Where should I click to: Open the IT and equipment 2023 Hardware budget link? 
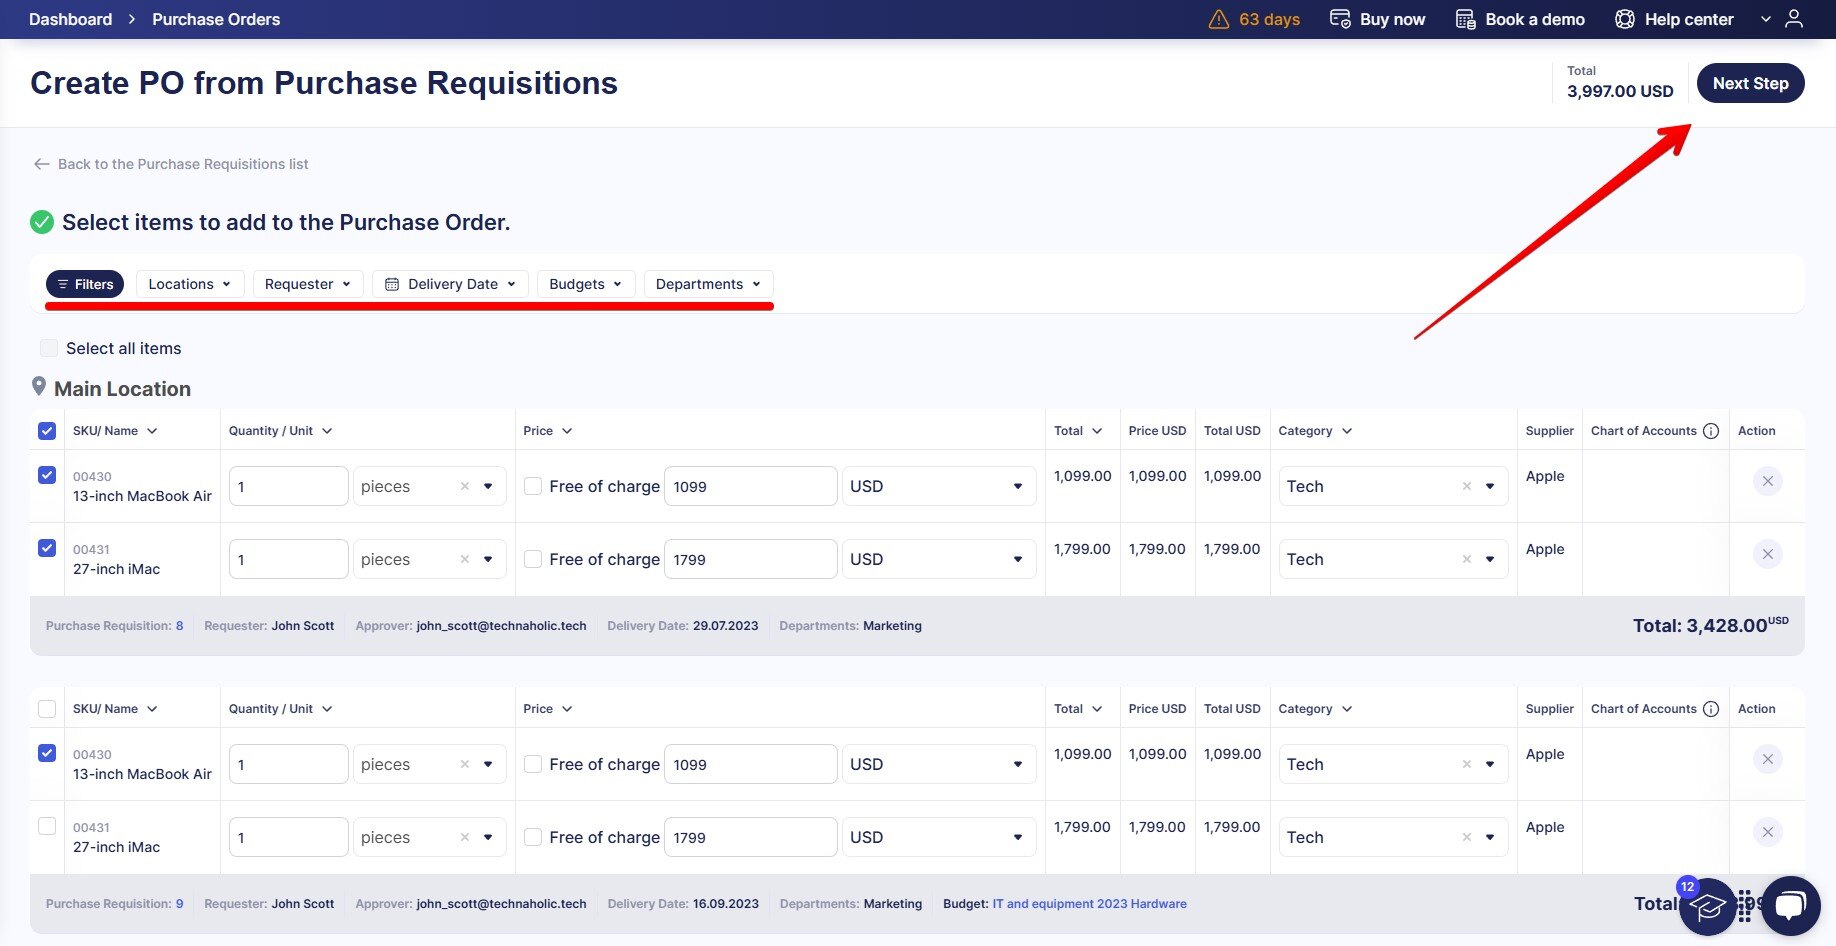click(x=1089, y=904)
